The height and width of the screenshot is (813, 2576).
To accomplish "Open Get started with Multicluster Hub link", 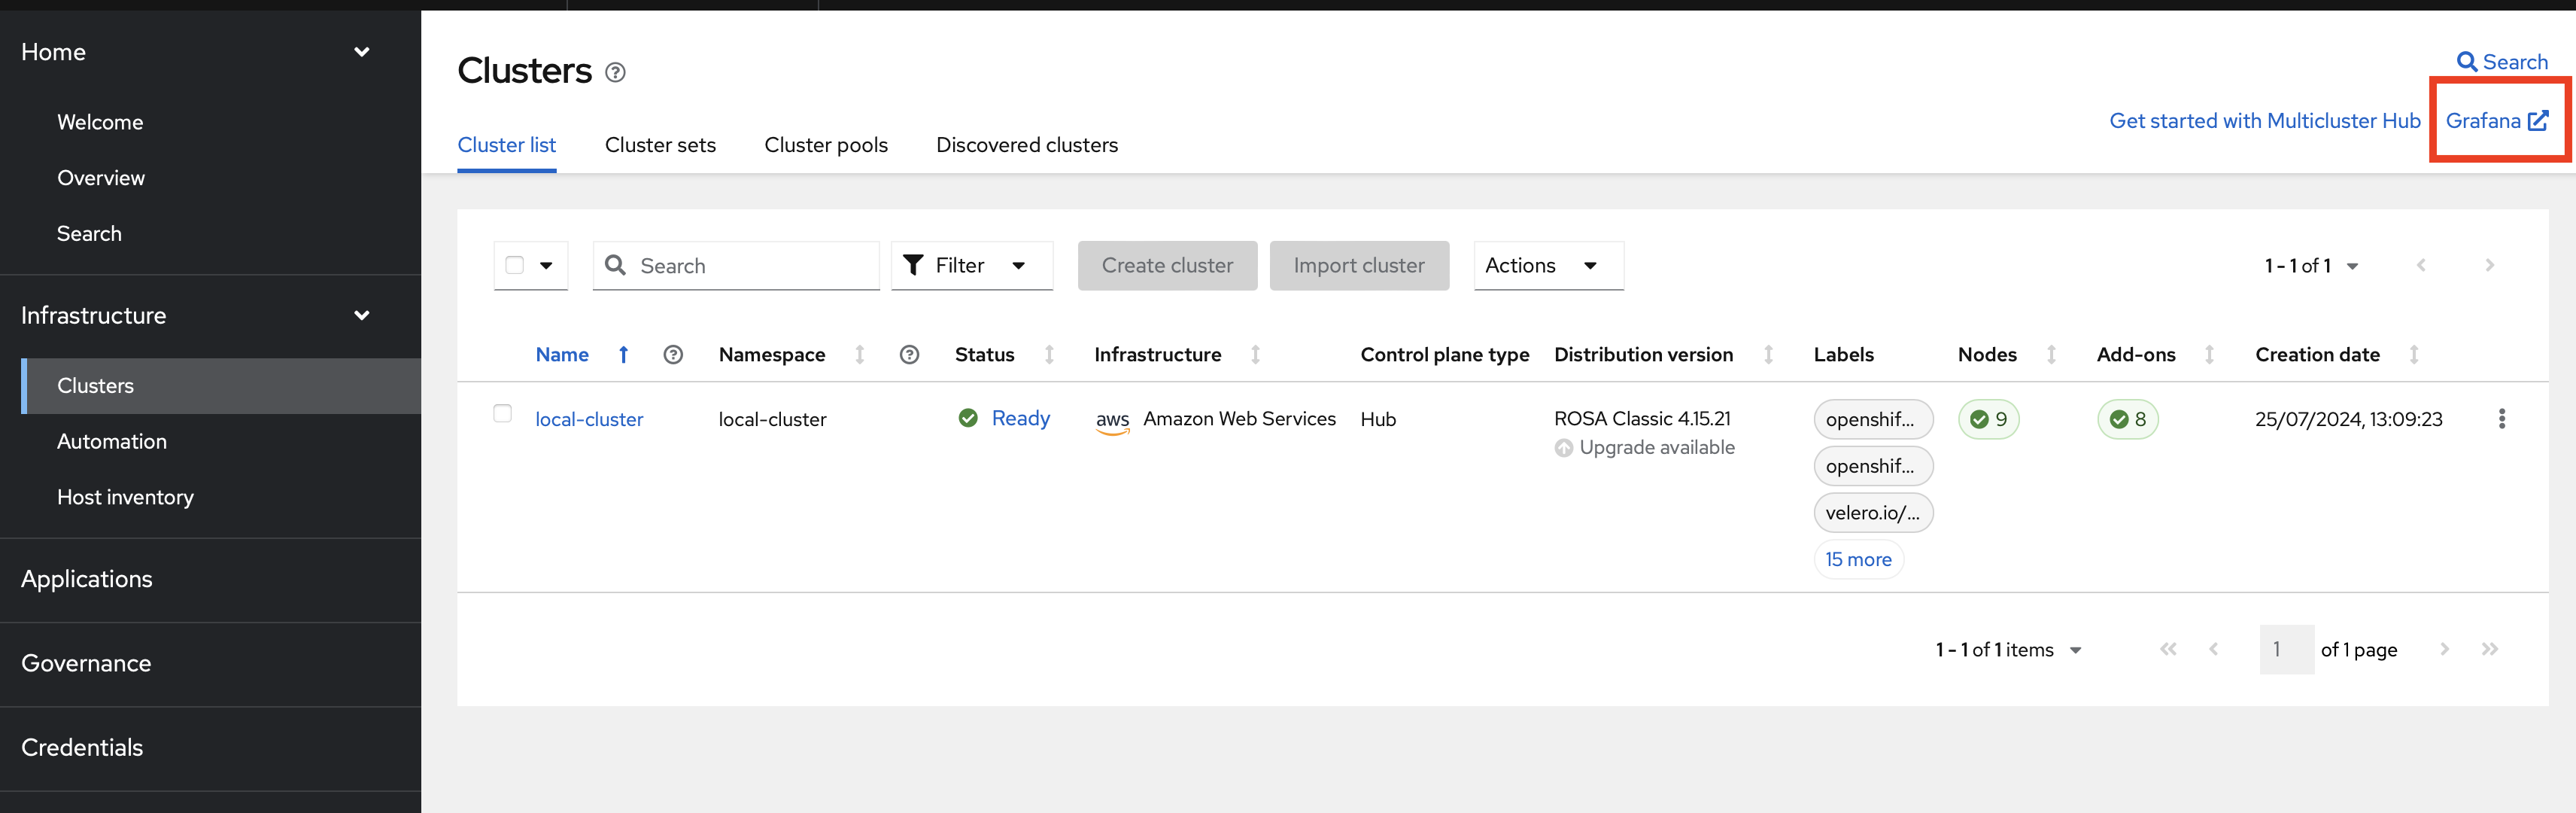I will [2264, 121].
